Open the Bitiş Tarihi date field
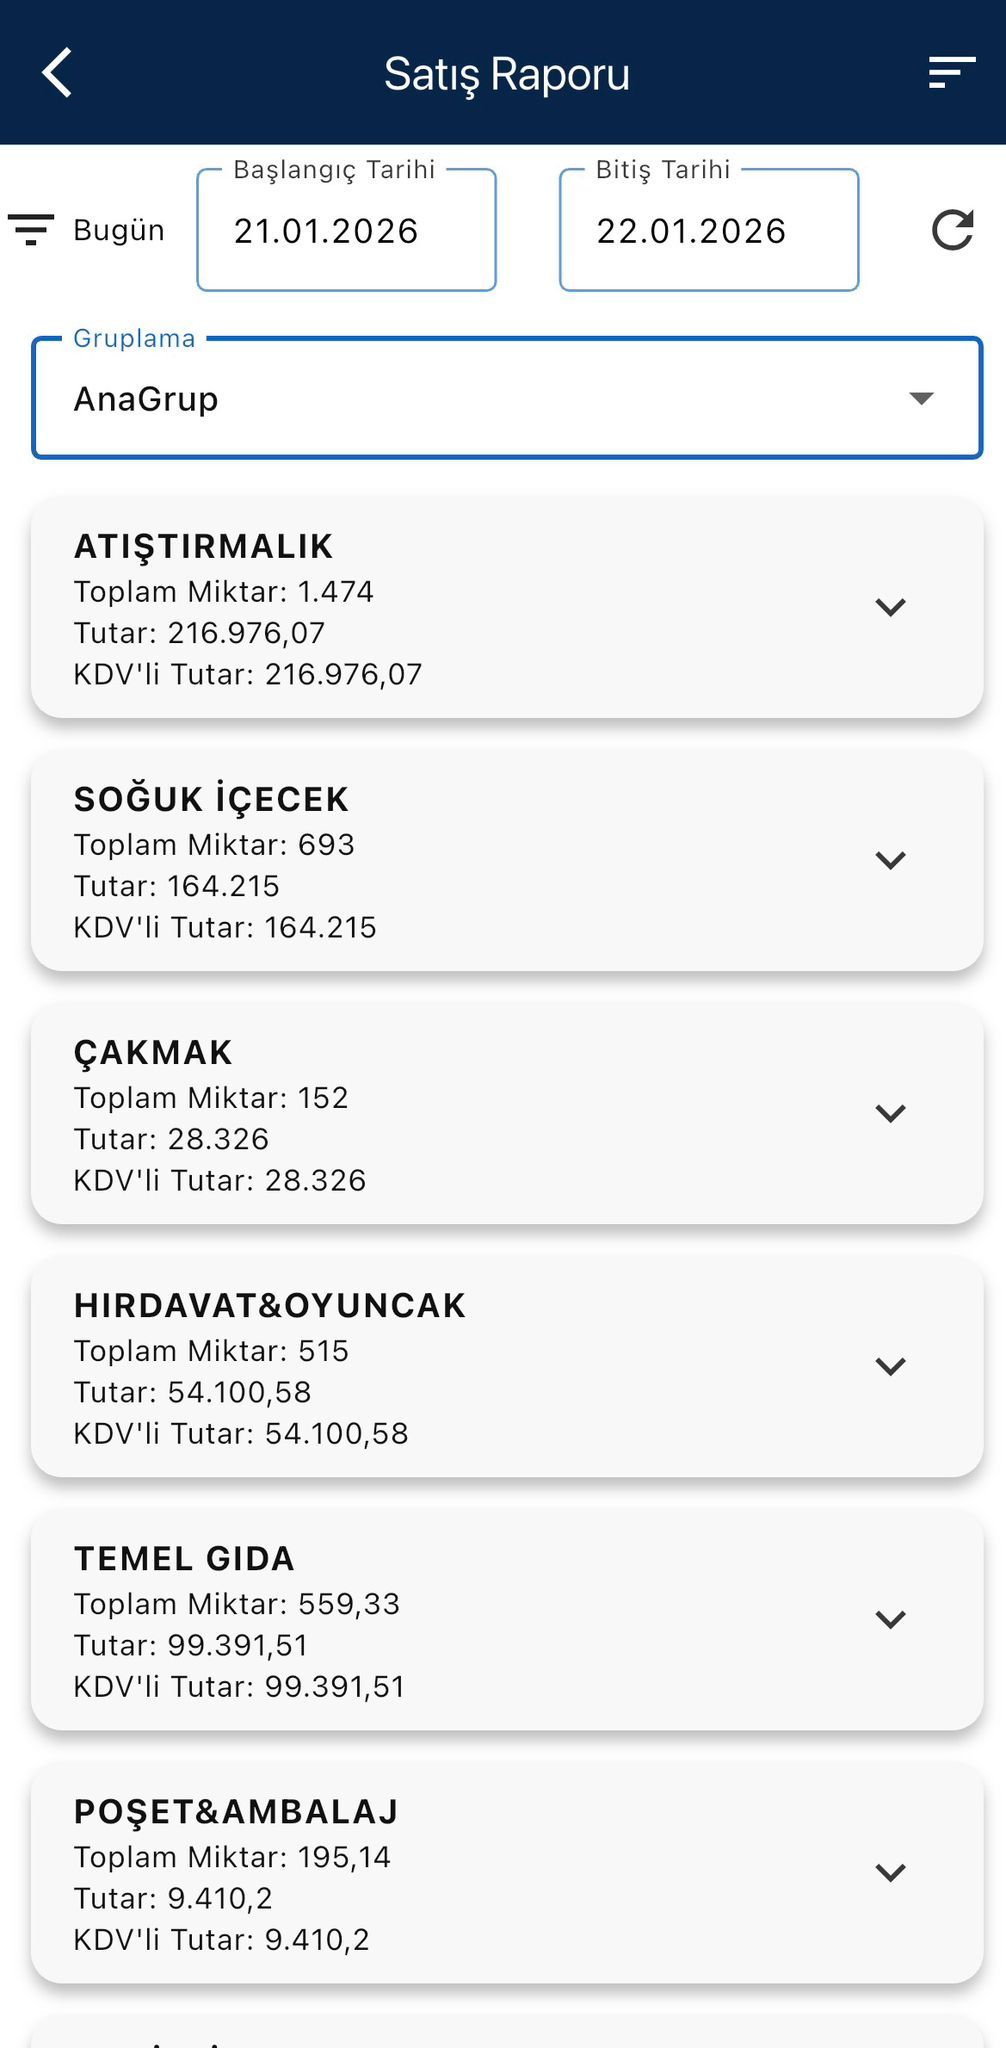This screenshot has height=2048, width=1006. point(708,231)
